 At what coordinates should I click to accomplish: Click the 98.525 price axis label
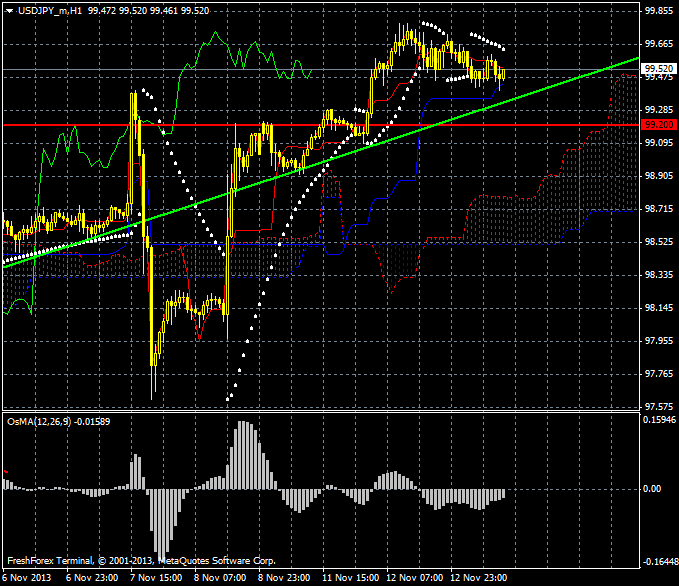(658, 242)
